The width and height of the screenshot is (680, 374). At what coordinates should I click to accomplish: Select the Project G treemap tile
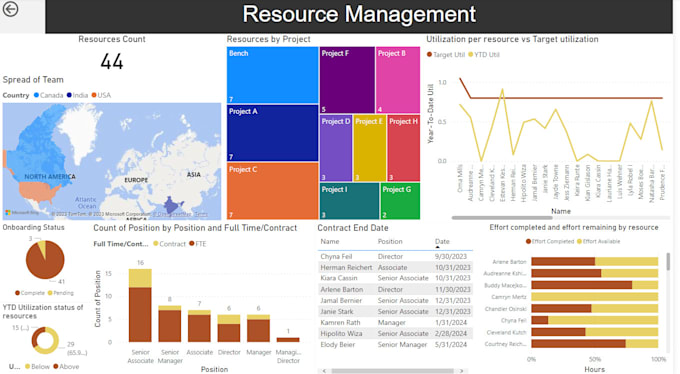[400, 200]
